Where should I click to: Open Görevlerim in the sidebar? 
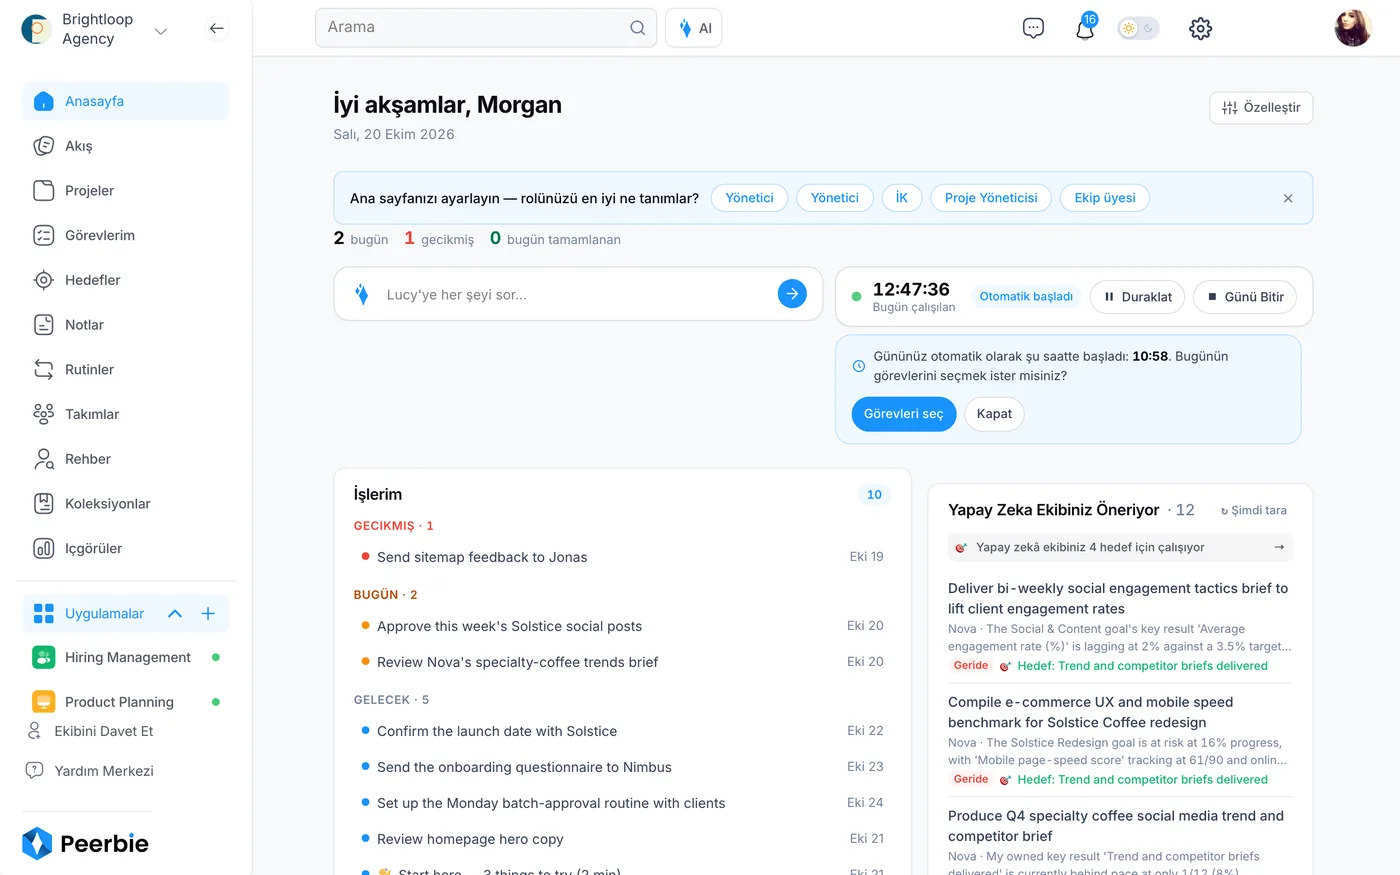click(x=126, y=236)
